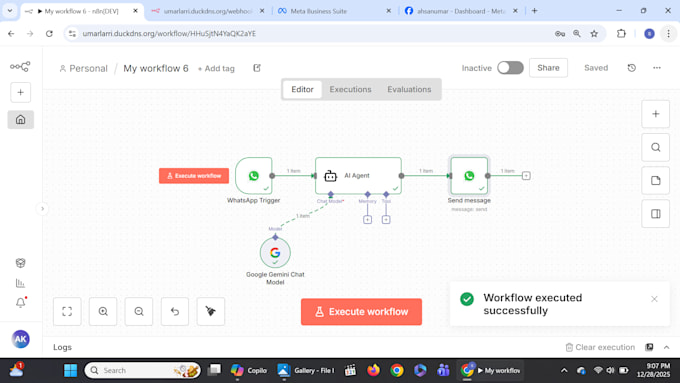Image resolution: width=680 pixels, height=383 pixels.
Task: Toggle the side panel icon on the right
Action: [655, 214]
